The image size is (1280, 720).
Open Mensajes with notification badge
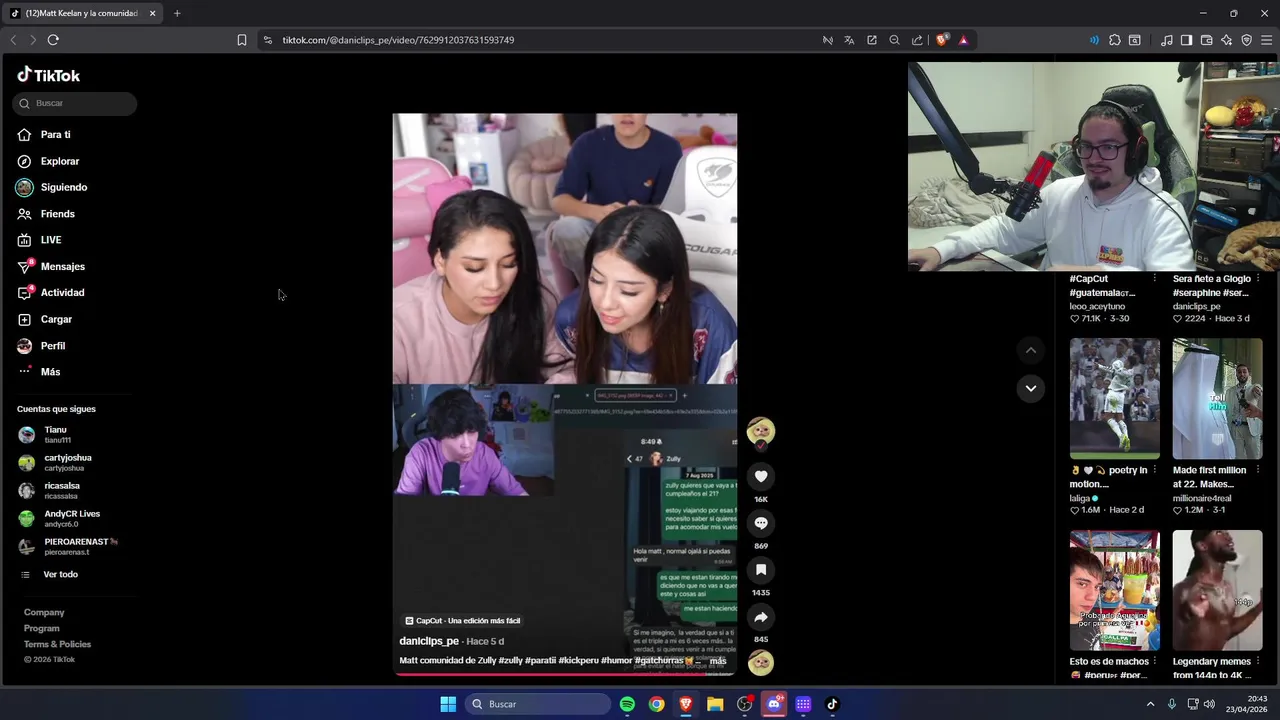pos(51,266)
